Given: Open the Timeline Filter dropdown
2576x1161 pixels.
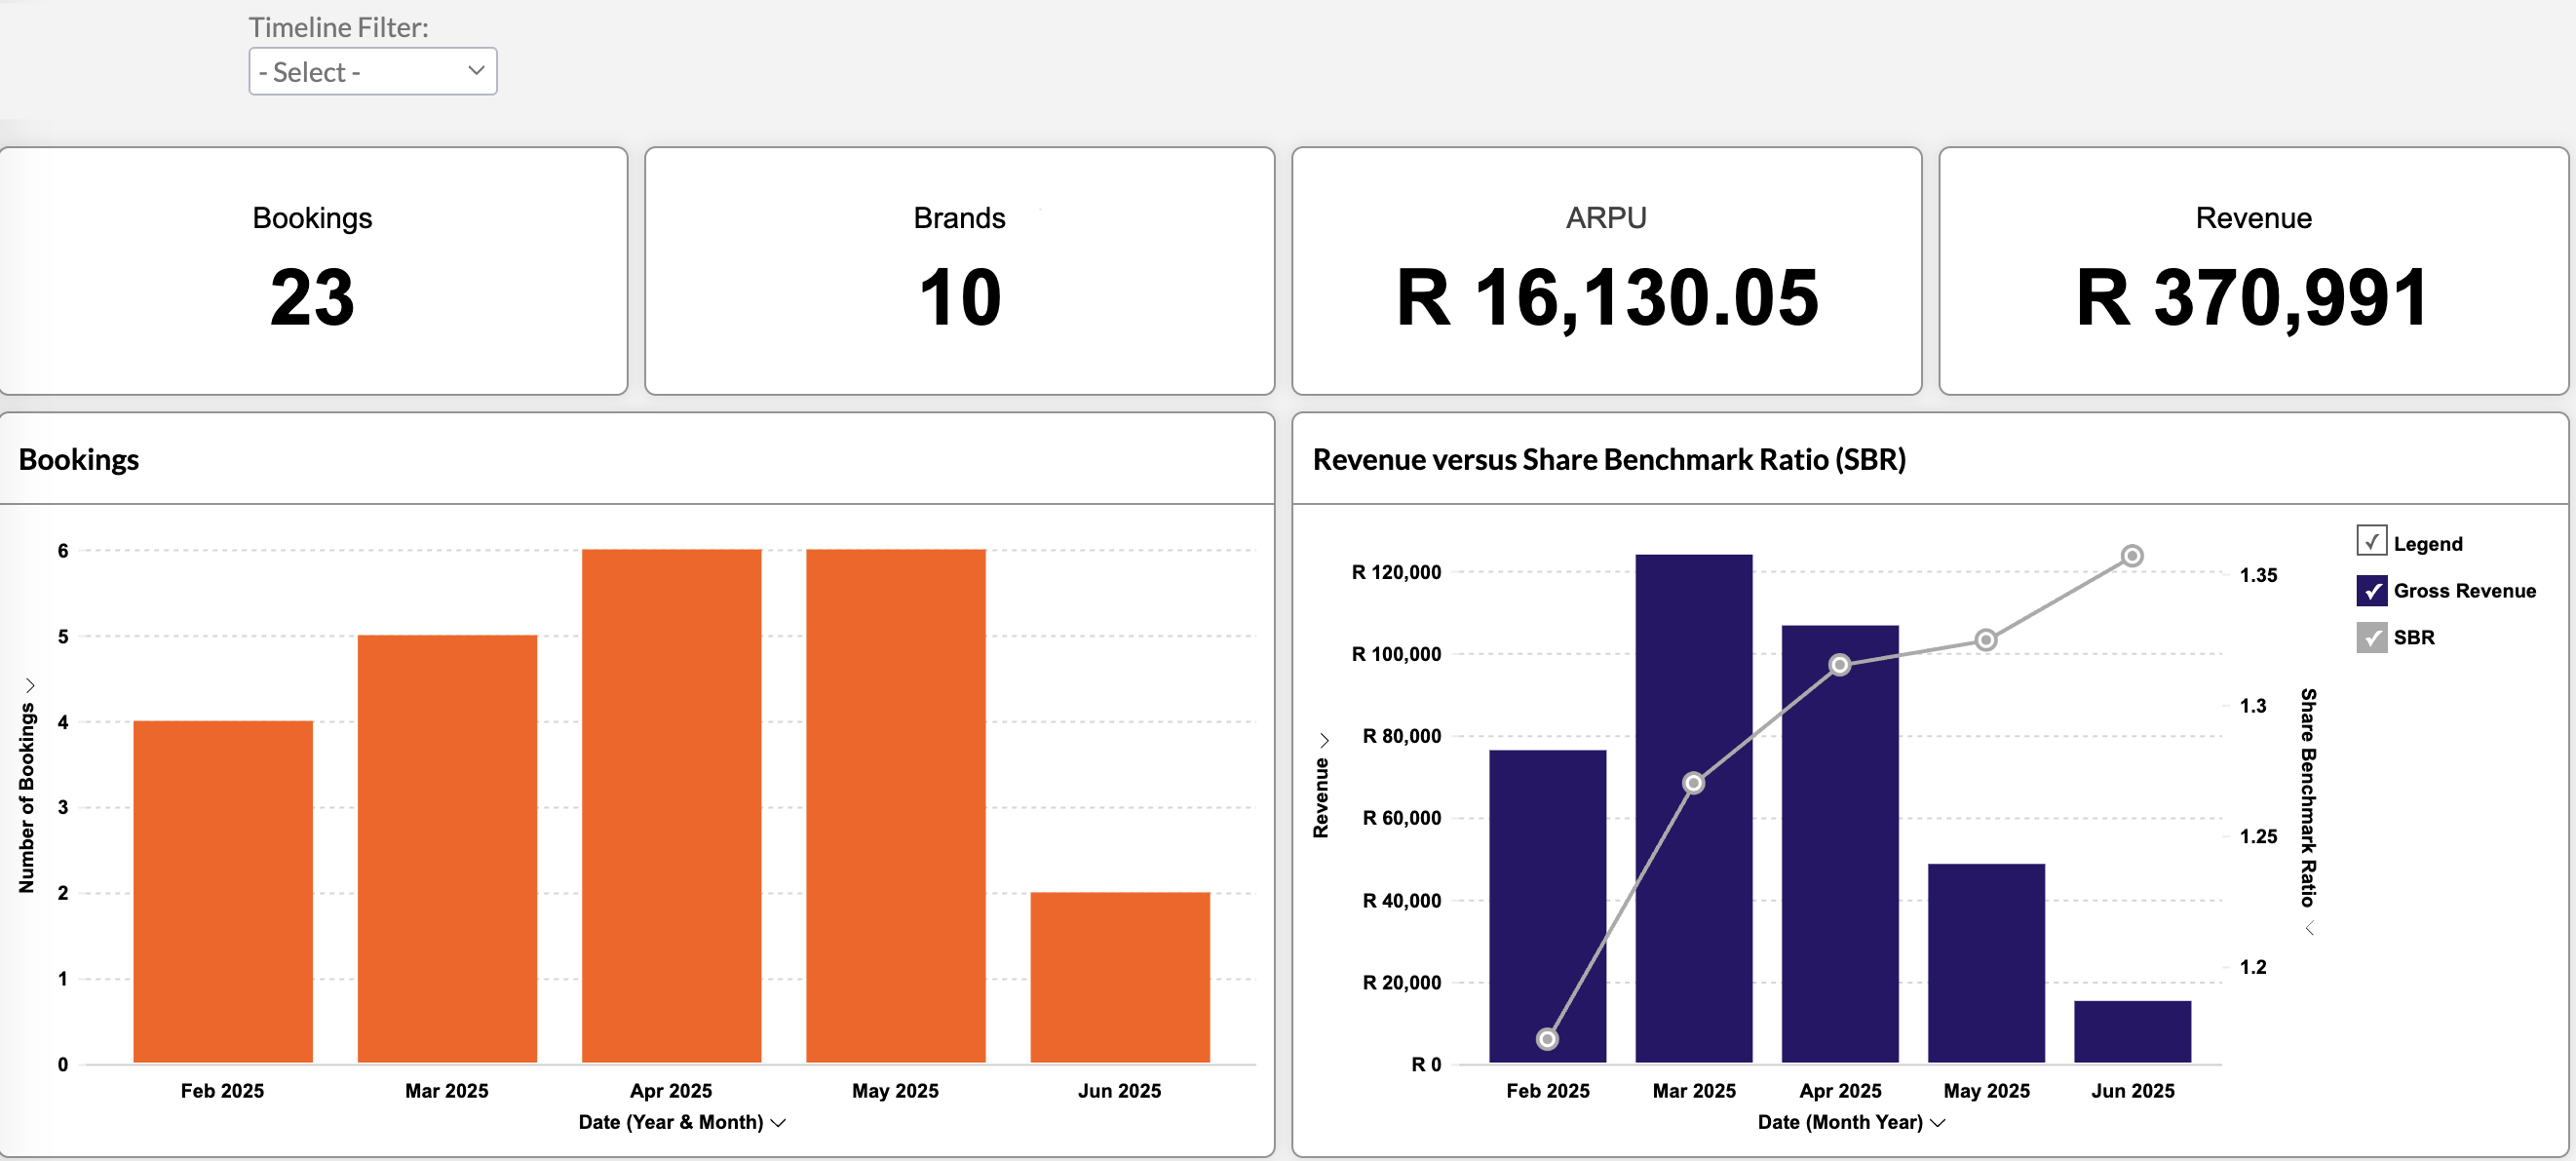Looking at the screenshot, I should click(x=372, y=72).
